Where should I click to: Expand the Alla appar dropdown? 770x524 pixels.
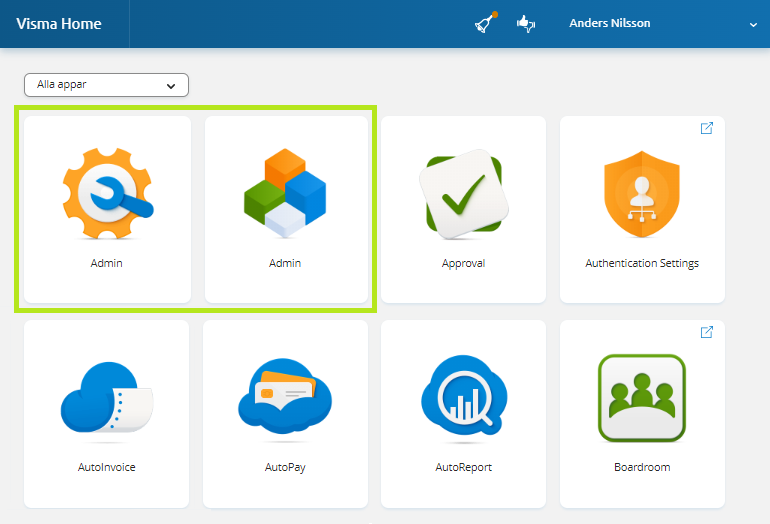click(107, 85)
